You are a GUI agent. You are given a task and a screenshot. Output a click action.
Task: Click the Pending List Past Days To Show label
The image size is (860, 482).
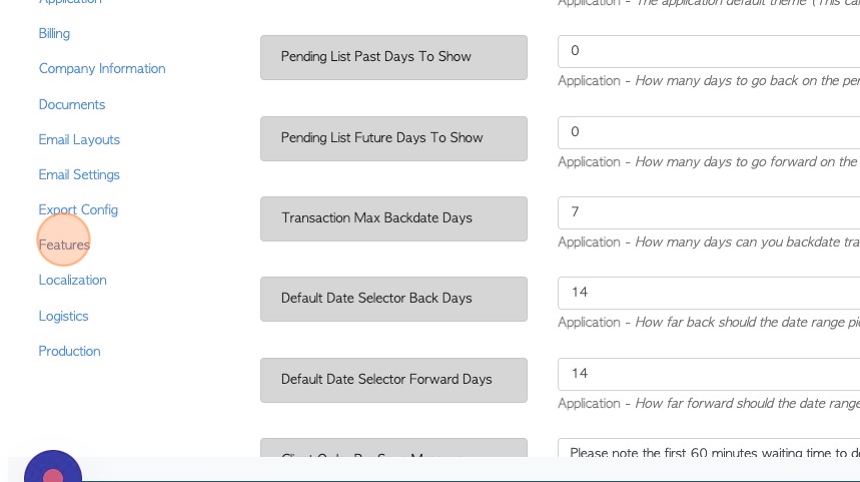click(x=394, y=58)
